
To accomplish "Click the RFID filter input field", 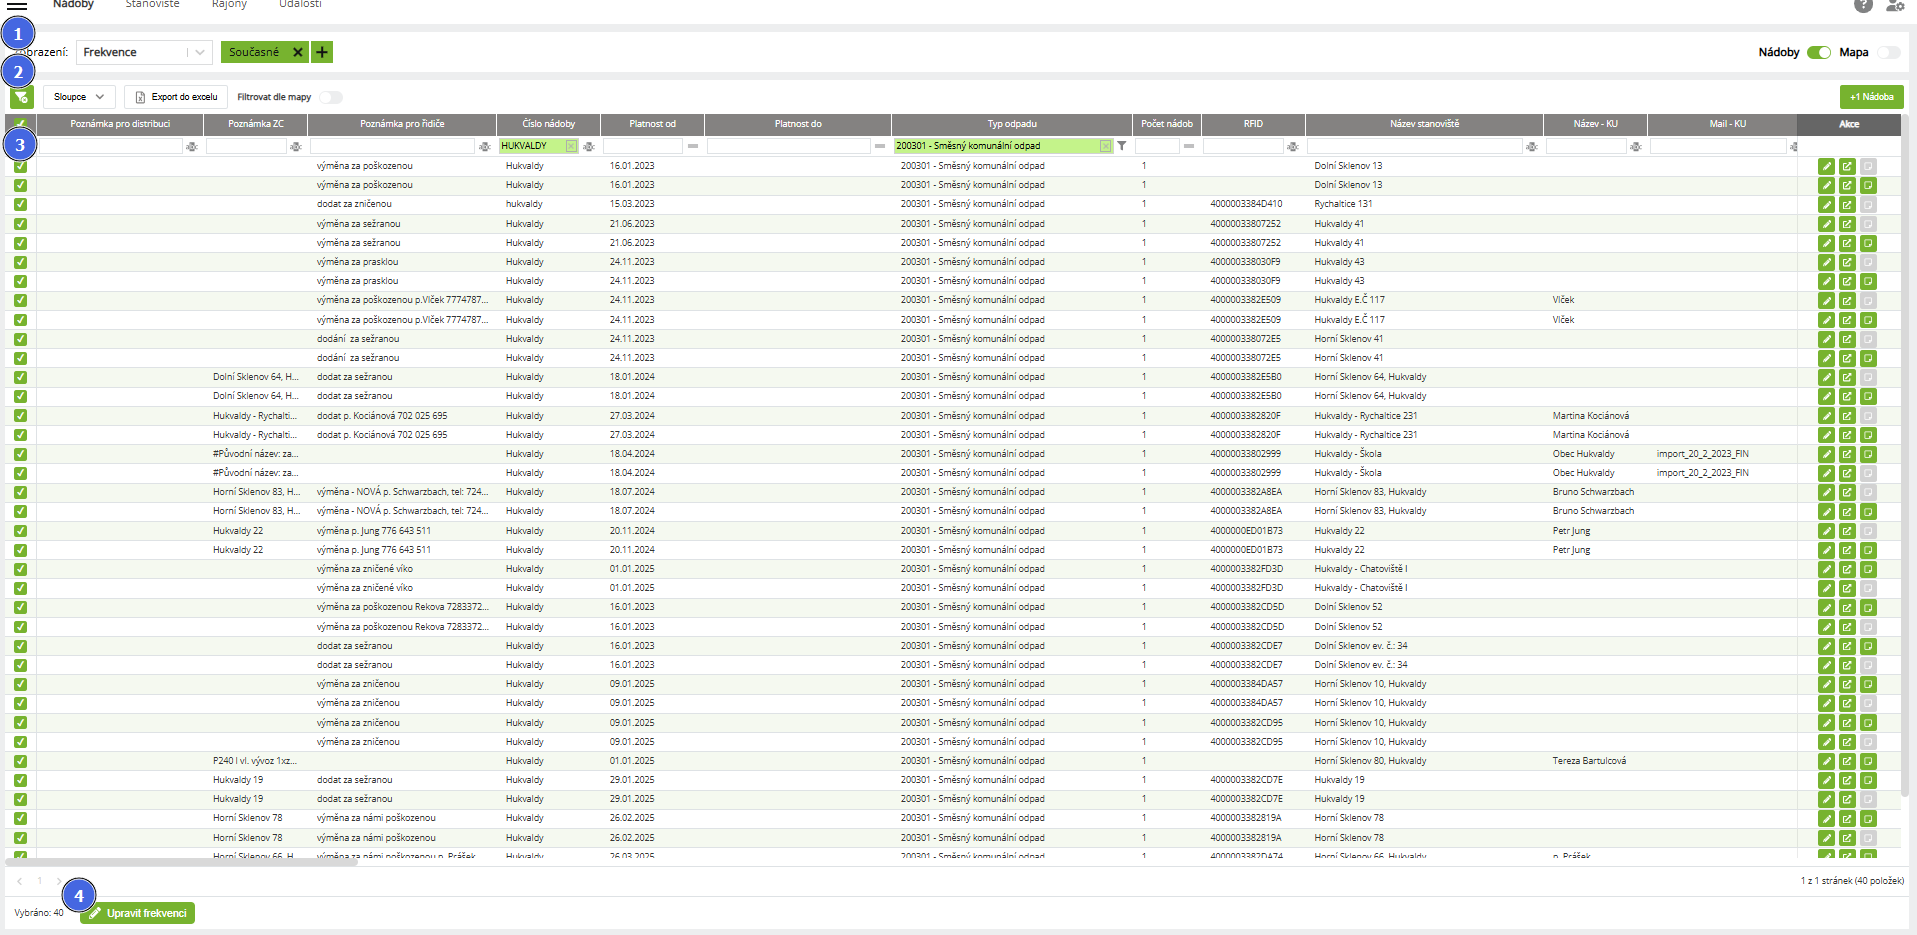I will coord(1243,147).
